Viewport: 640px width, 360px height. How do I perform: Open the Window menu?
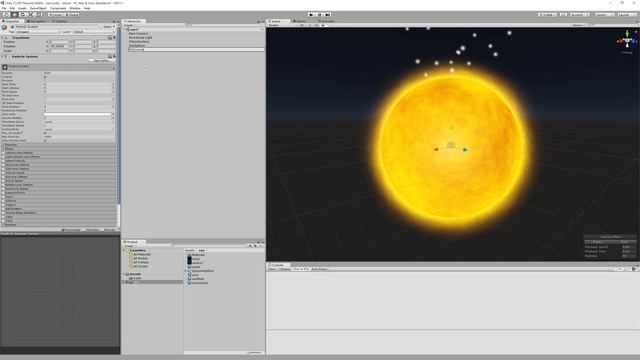75,8
